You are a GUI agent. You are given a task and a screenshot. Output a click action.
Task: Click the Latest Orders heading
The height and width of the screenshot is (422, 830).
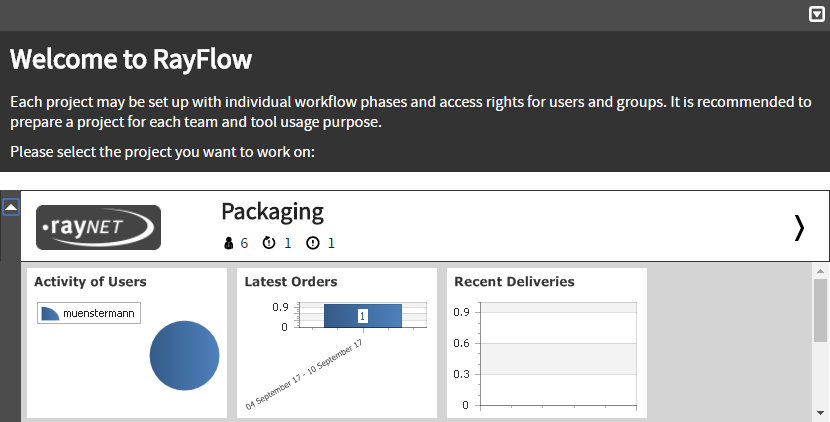tap(291, 282)
